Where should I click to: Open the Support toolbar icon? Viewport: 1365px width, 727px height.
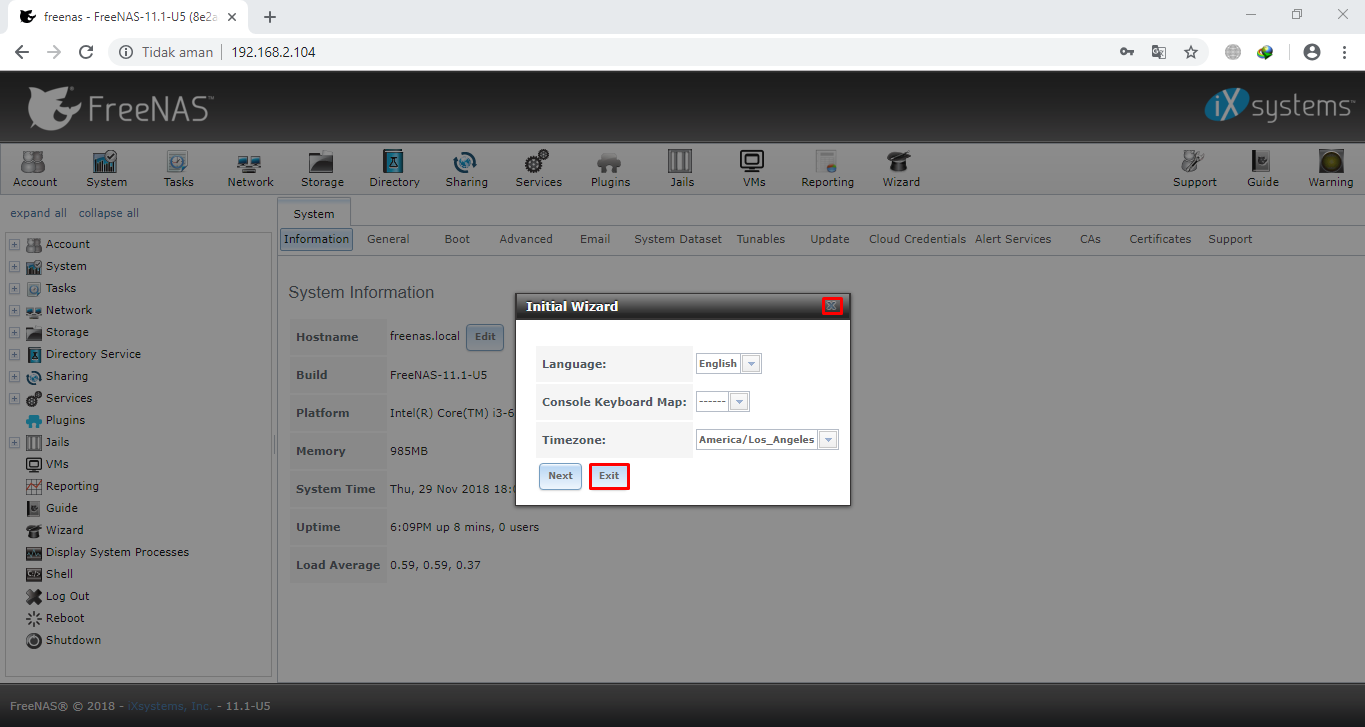tap(1194, 169)
